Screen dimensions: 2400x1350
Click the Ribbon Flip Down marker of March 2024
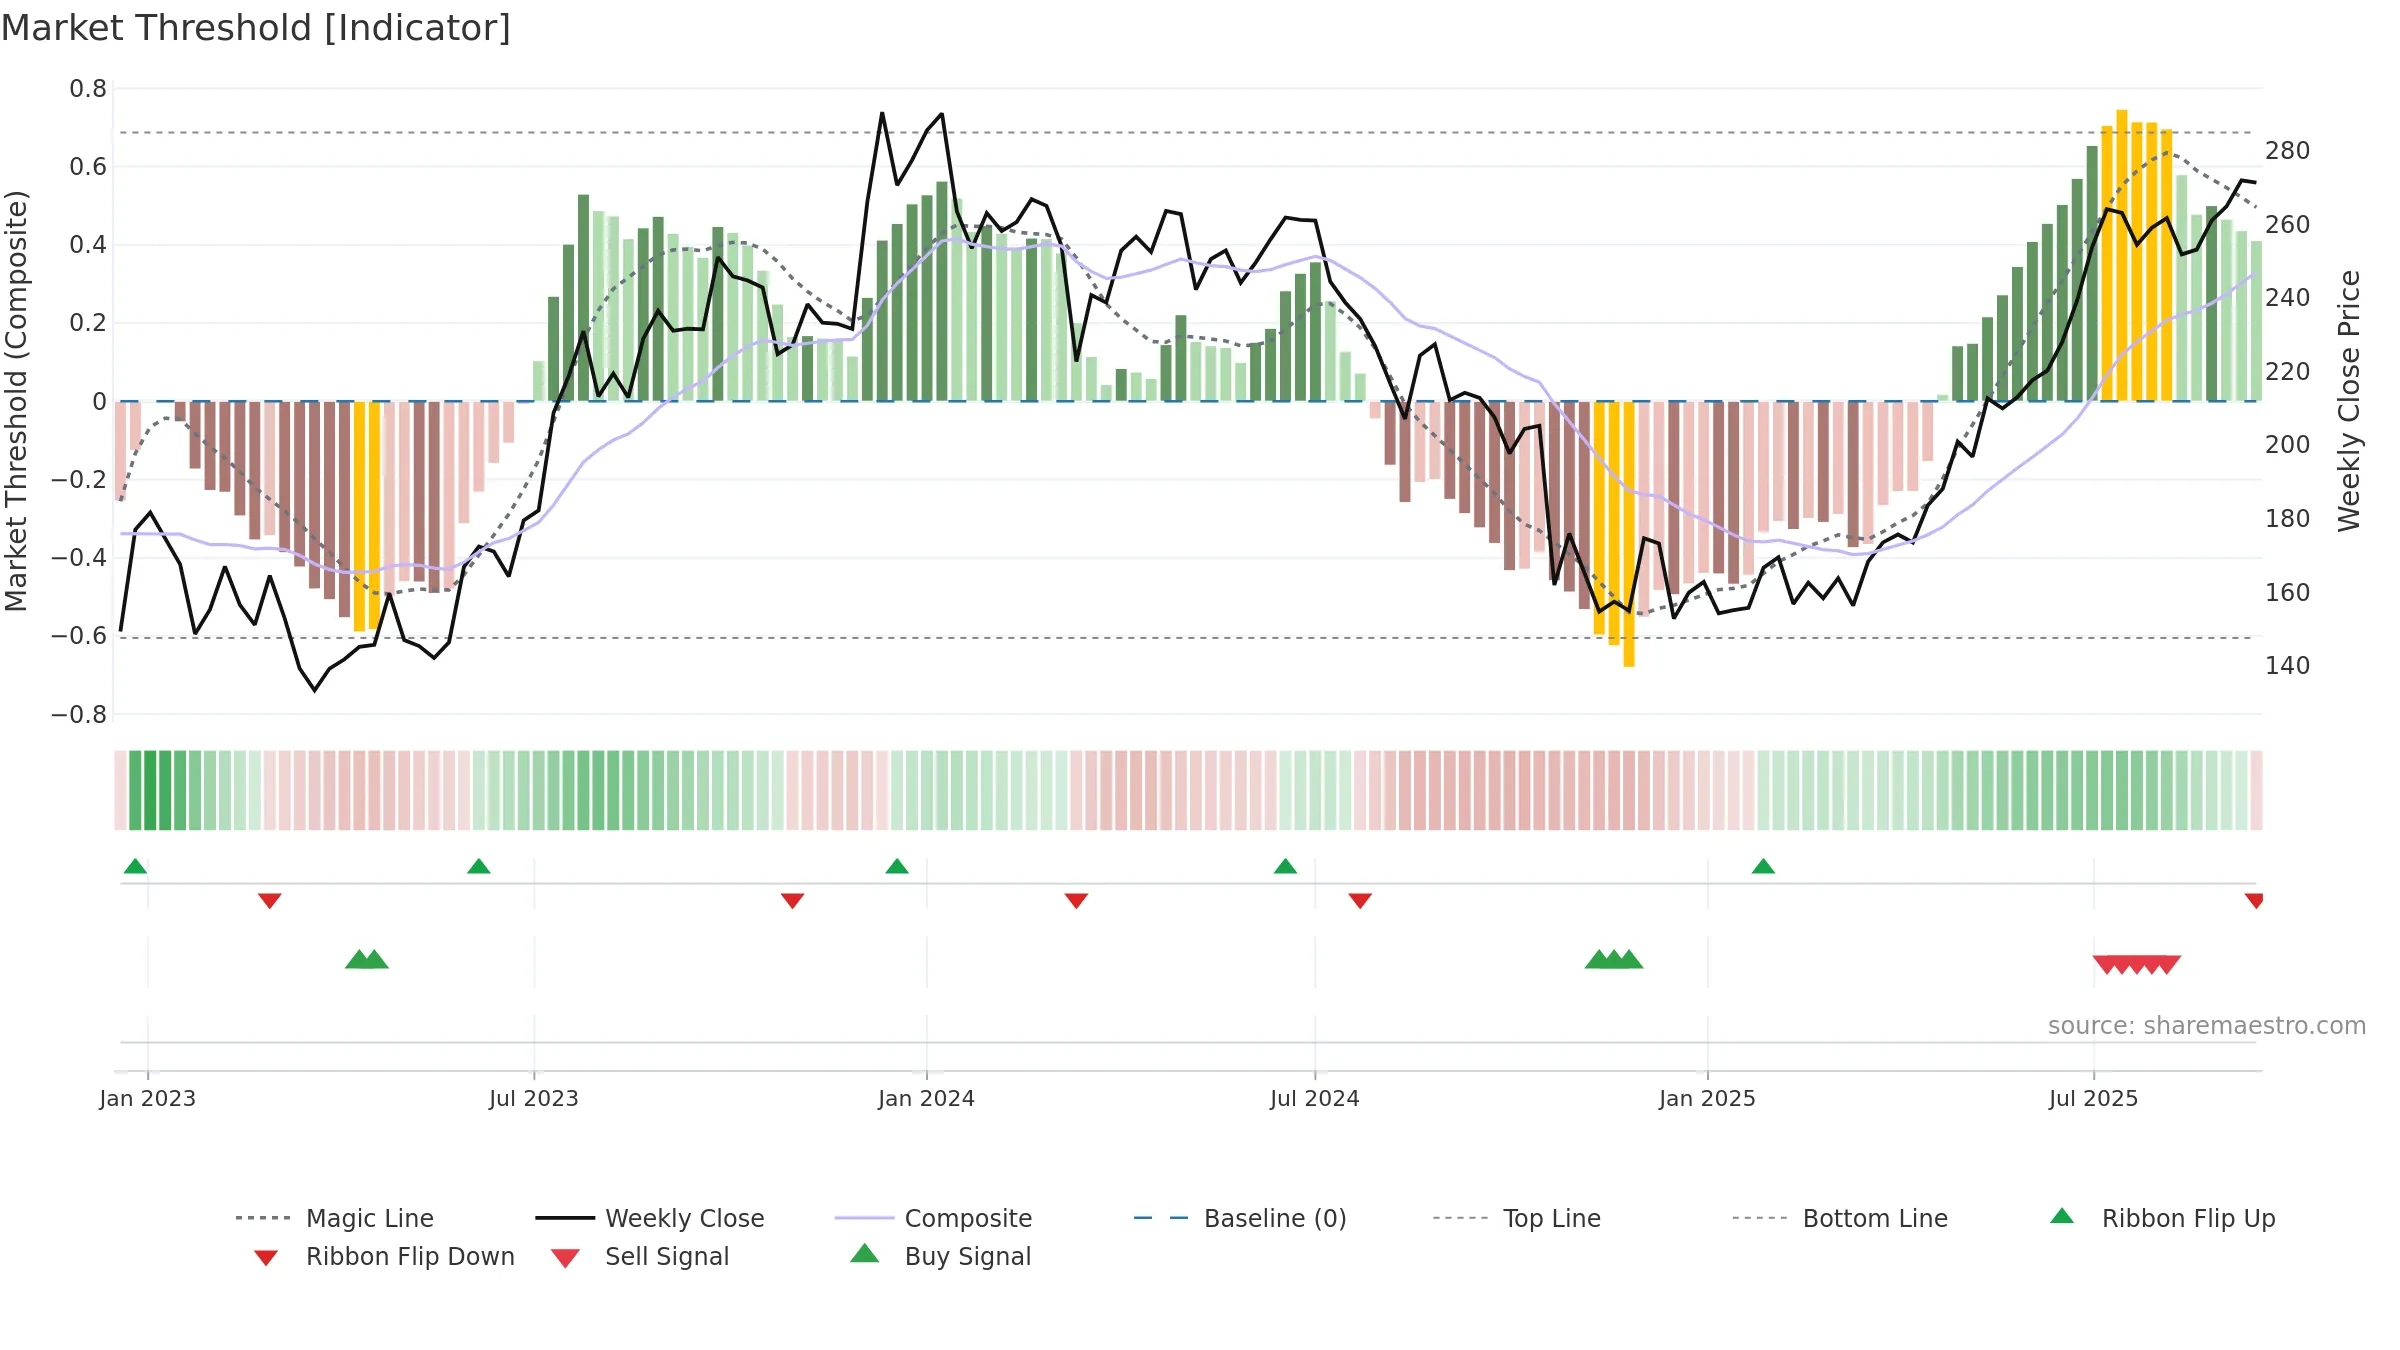coord(1076,901)
